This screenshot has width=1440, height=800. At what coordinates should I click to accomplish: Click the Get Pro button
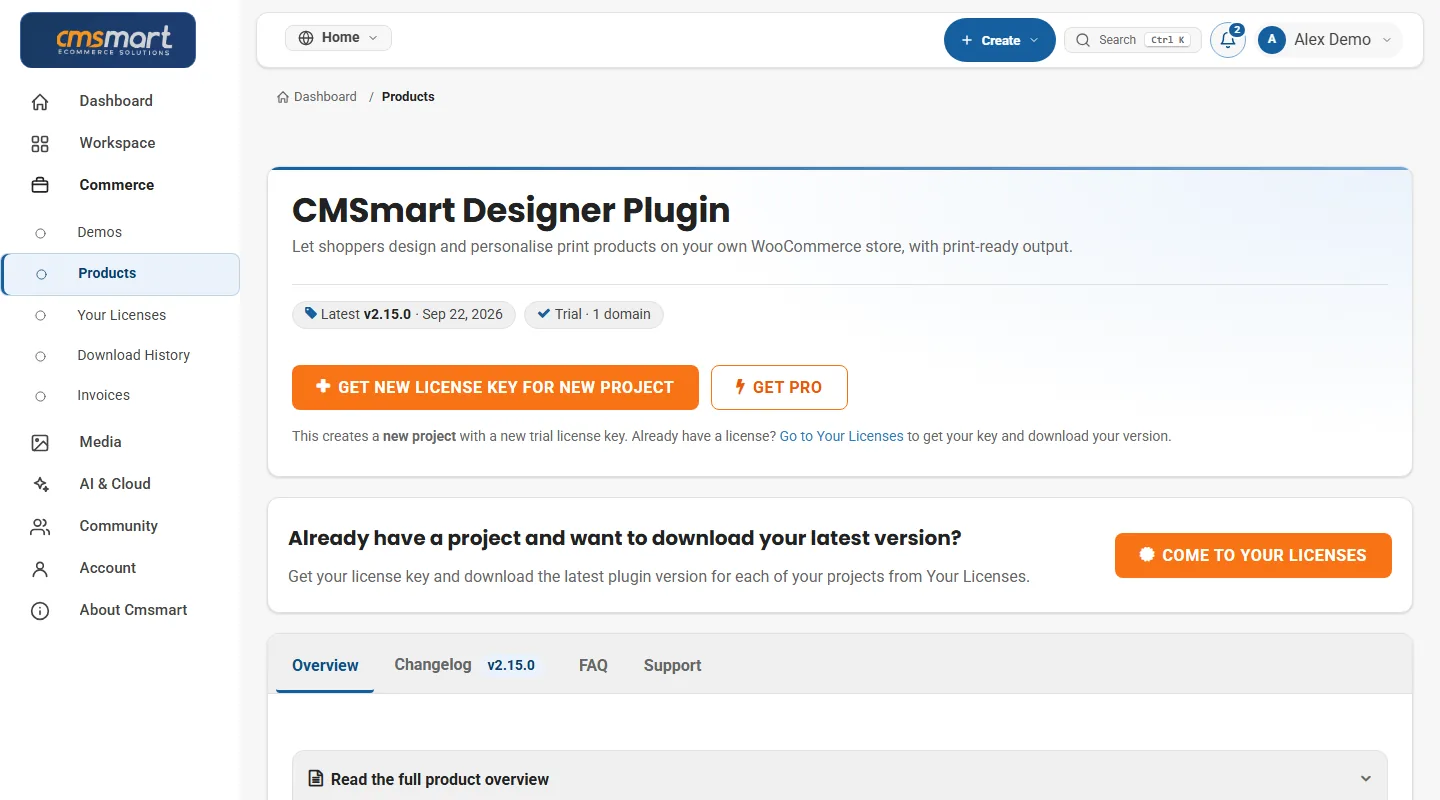779,387
